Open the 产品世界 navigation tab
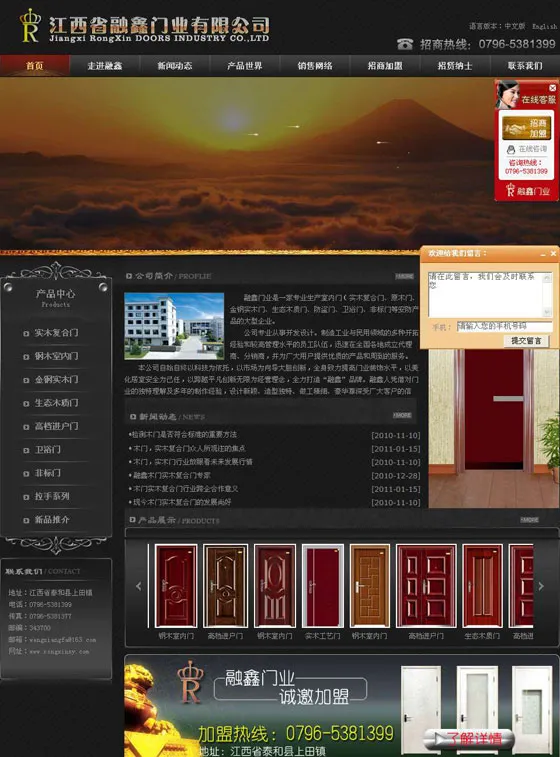560x757 pixels. click(245, 66)
